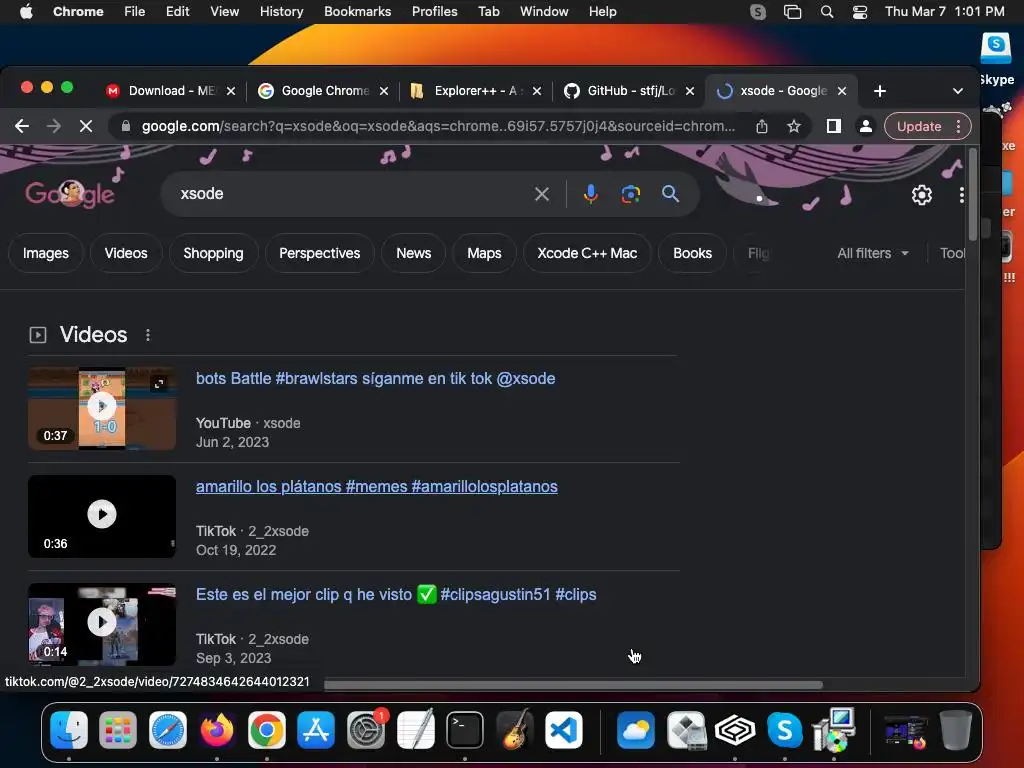Select the Xcode C++ Mac chip

587,253
